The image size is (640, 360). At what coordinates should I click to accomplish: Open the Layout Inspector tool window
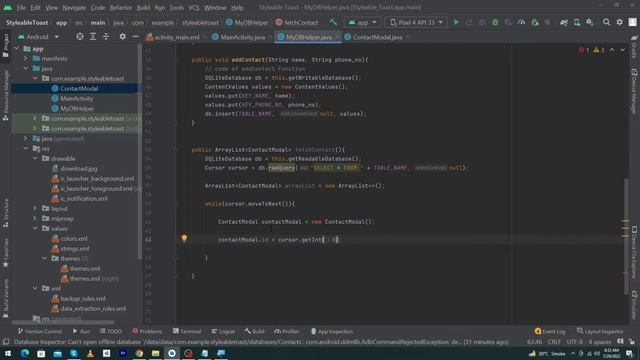(600, 331)
